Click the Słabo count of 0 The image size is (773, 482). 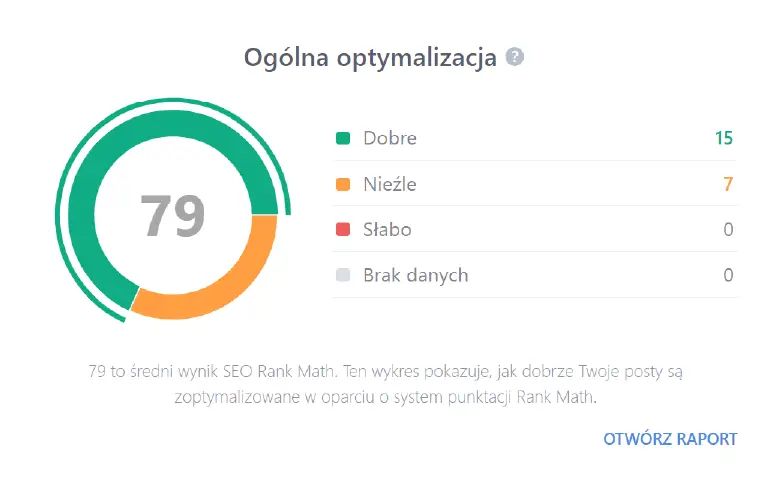pos(728,230)
